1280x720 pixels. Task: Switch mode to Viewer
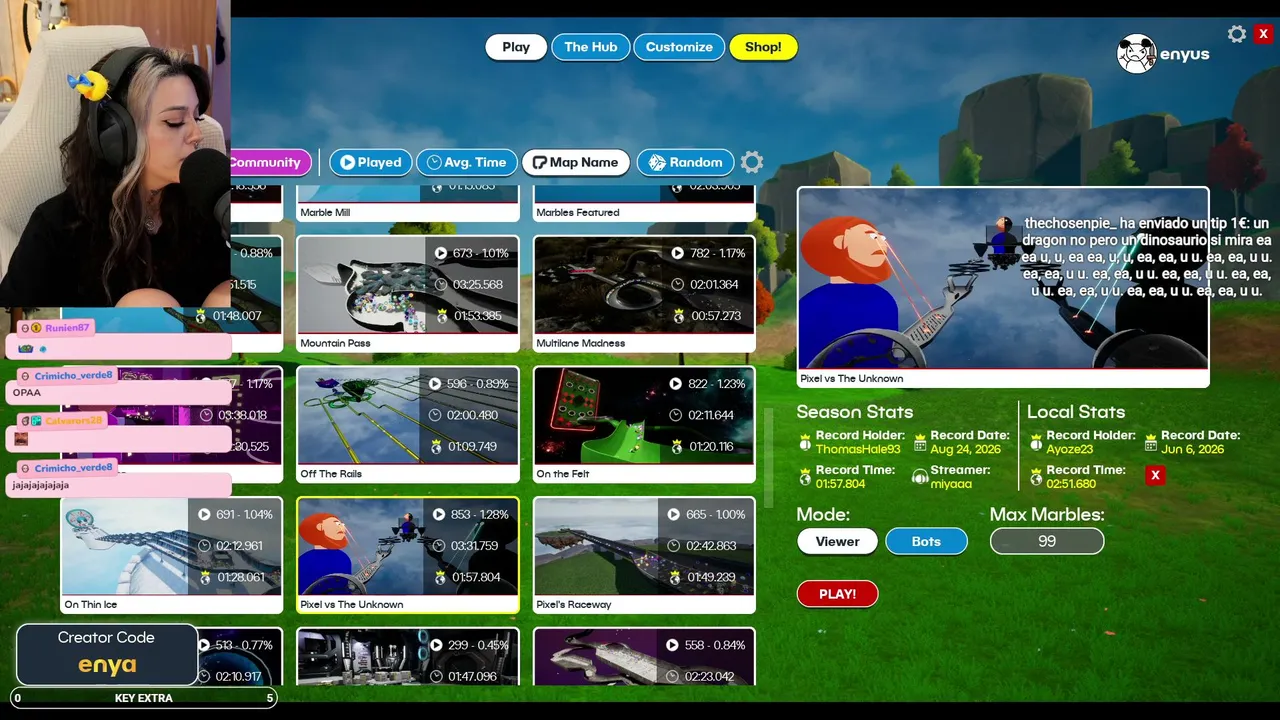coord(837,541)
